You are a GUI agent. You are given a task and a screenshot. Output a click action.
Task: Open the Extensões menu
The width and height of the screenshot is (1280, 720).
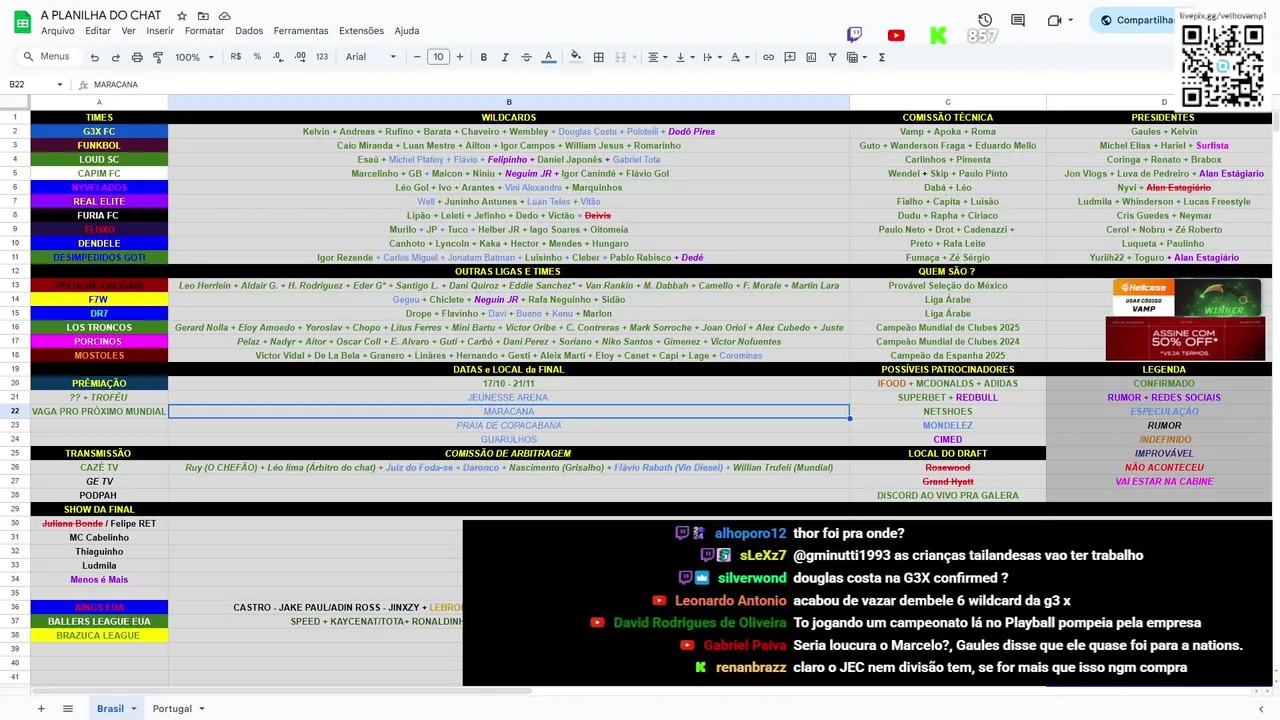point(361,31)
